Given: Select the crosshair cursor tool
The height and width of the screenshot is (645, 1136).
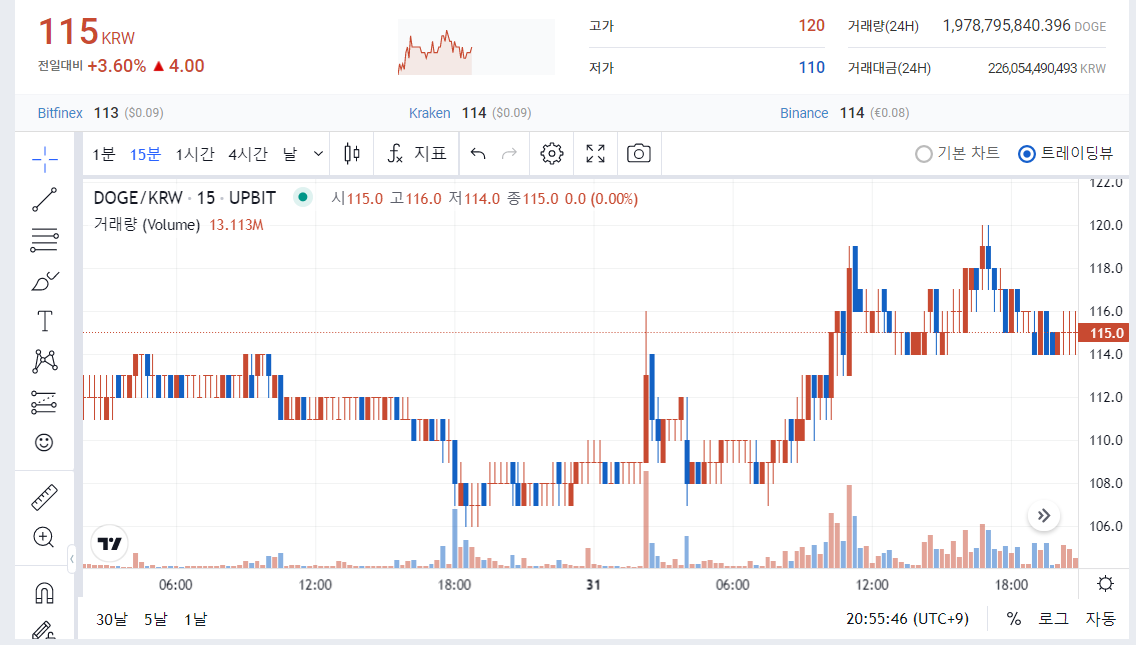Looking at the screenshot, I should [44, 159].
